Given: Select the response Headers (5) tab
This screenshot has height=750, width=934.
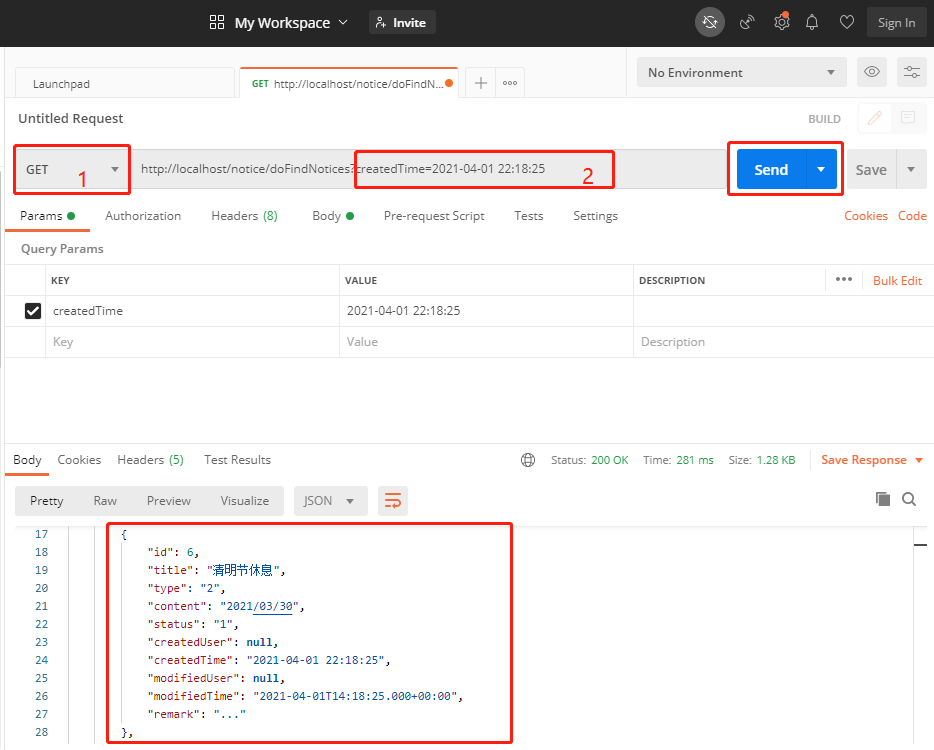Looking at the screenshot, I should point(150,460).
